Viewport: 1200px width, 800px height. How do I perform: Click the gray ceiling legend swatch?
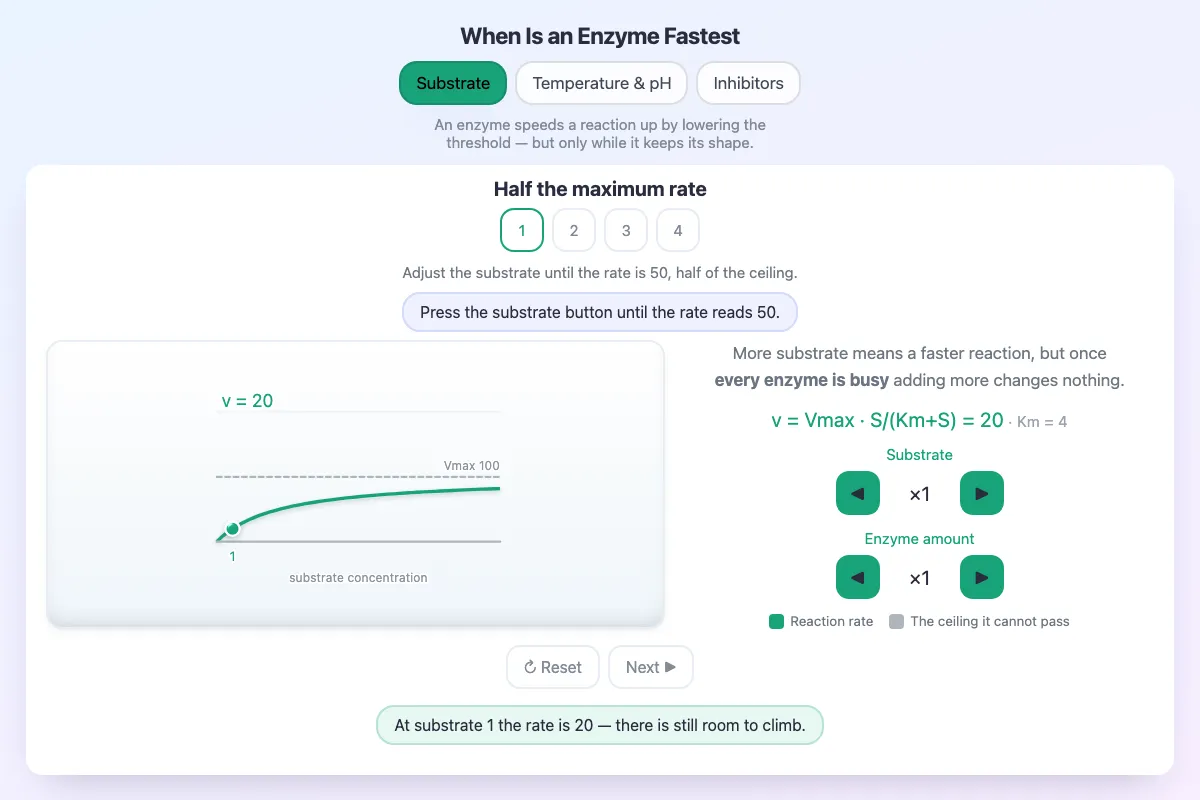[x=897, y=621]
